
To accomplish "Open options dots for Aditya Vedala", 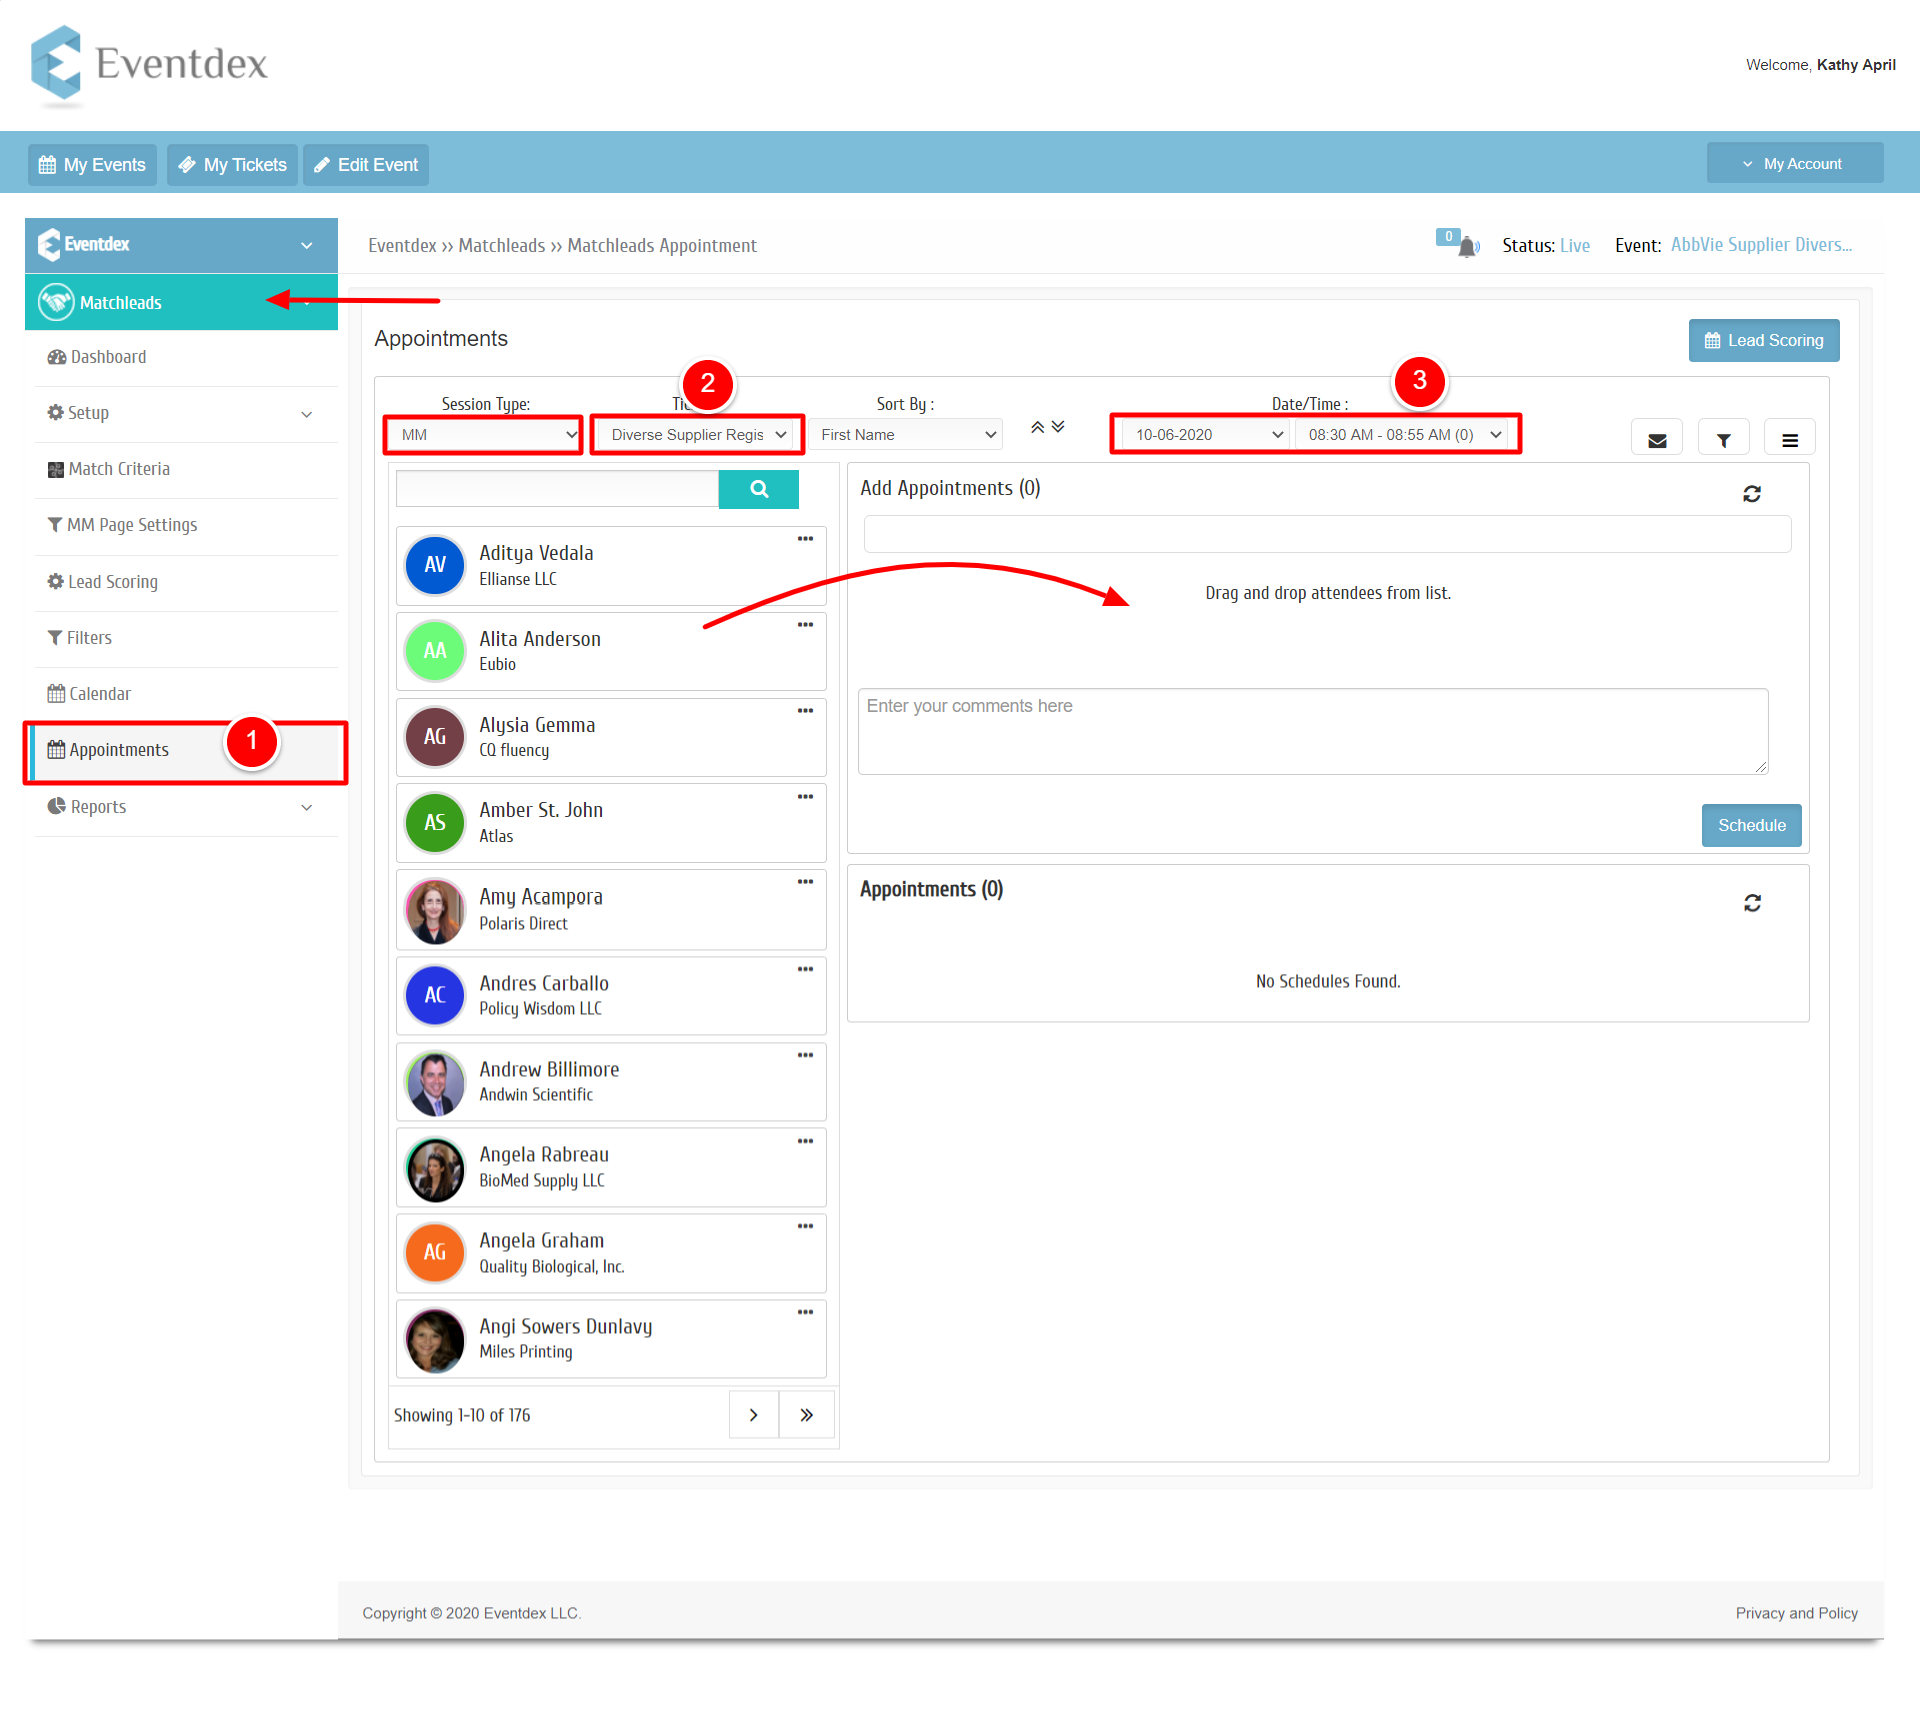I will point(805,539).
